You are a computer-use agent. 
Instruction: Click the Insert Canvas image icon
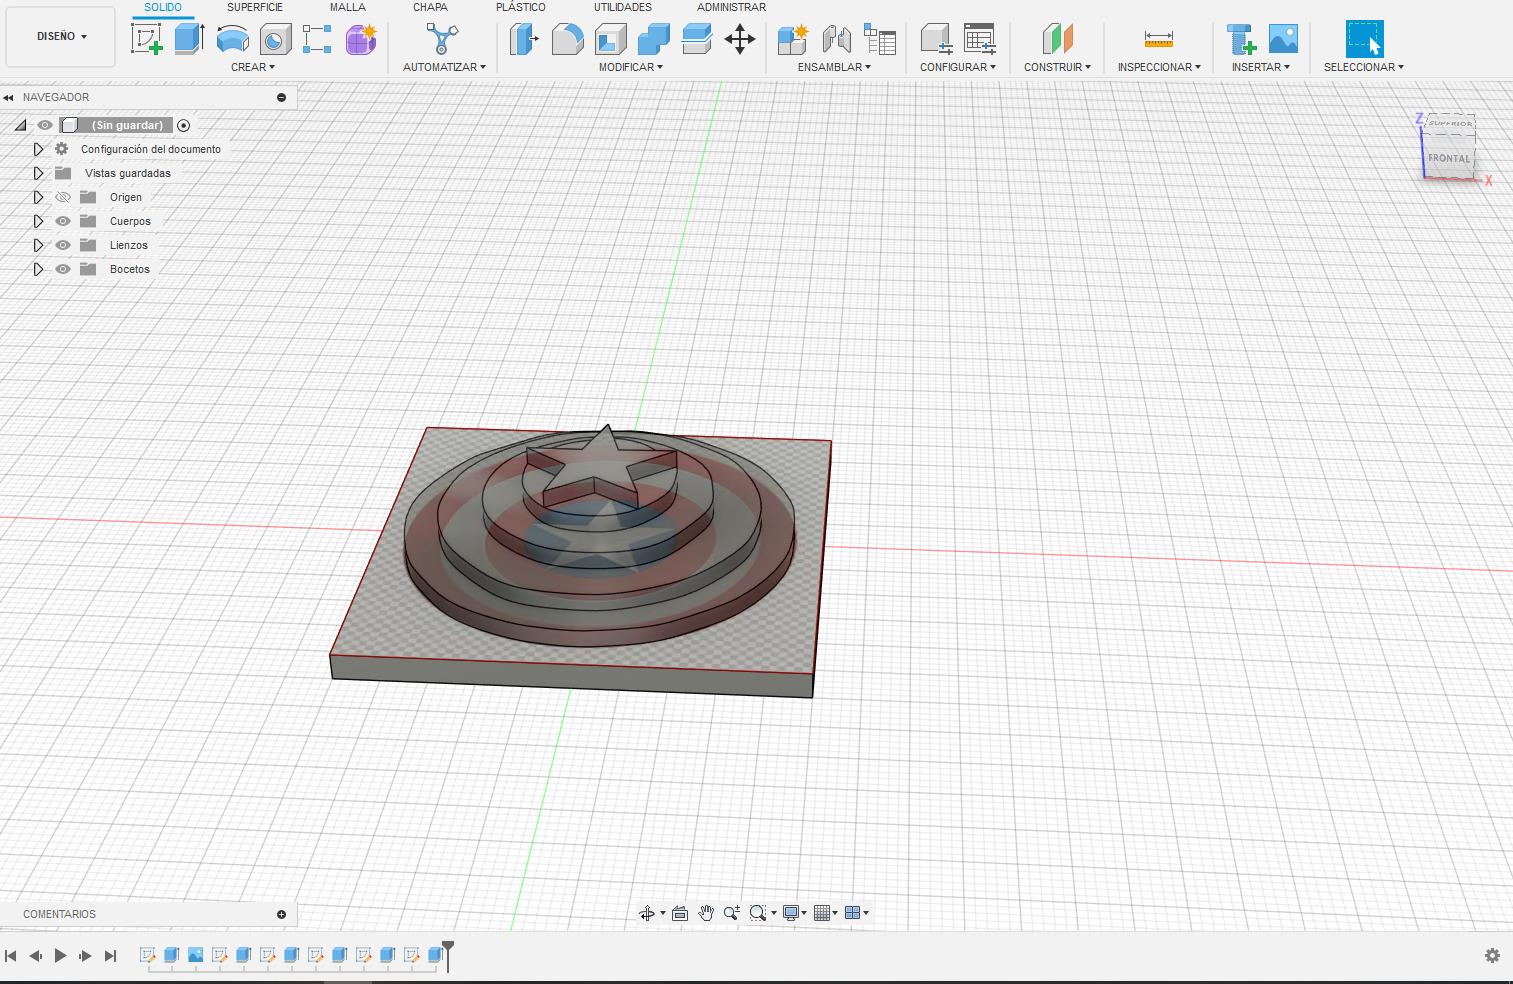[1283, 39]
